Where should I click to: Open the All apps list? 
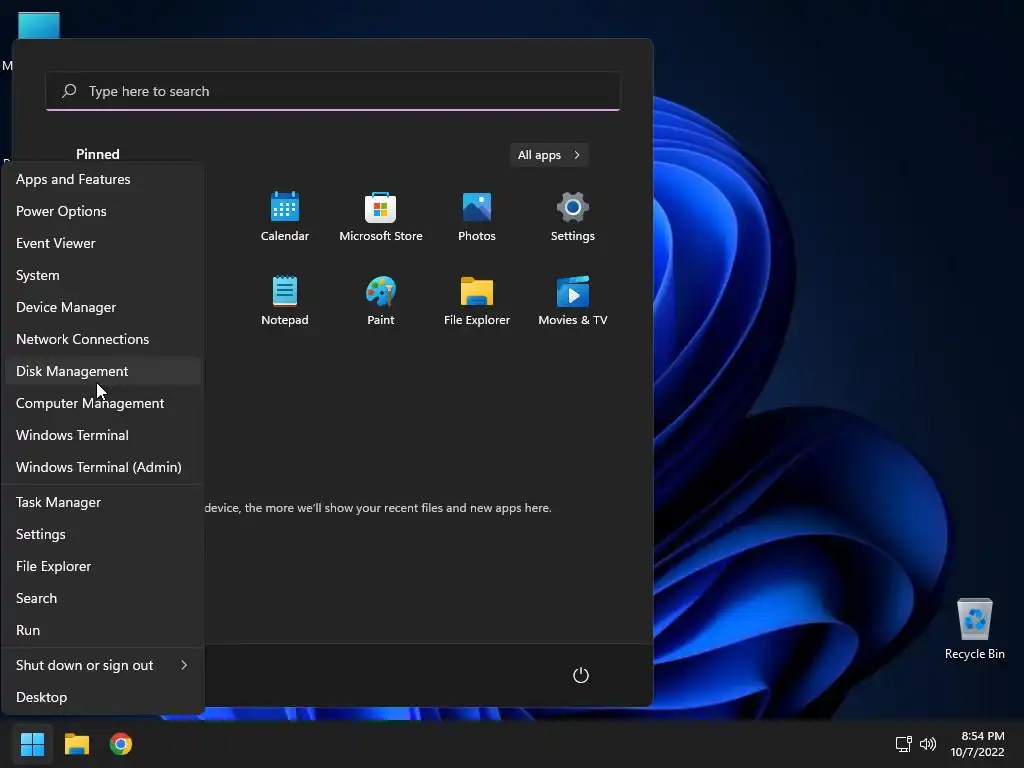pos(549,155)
